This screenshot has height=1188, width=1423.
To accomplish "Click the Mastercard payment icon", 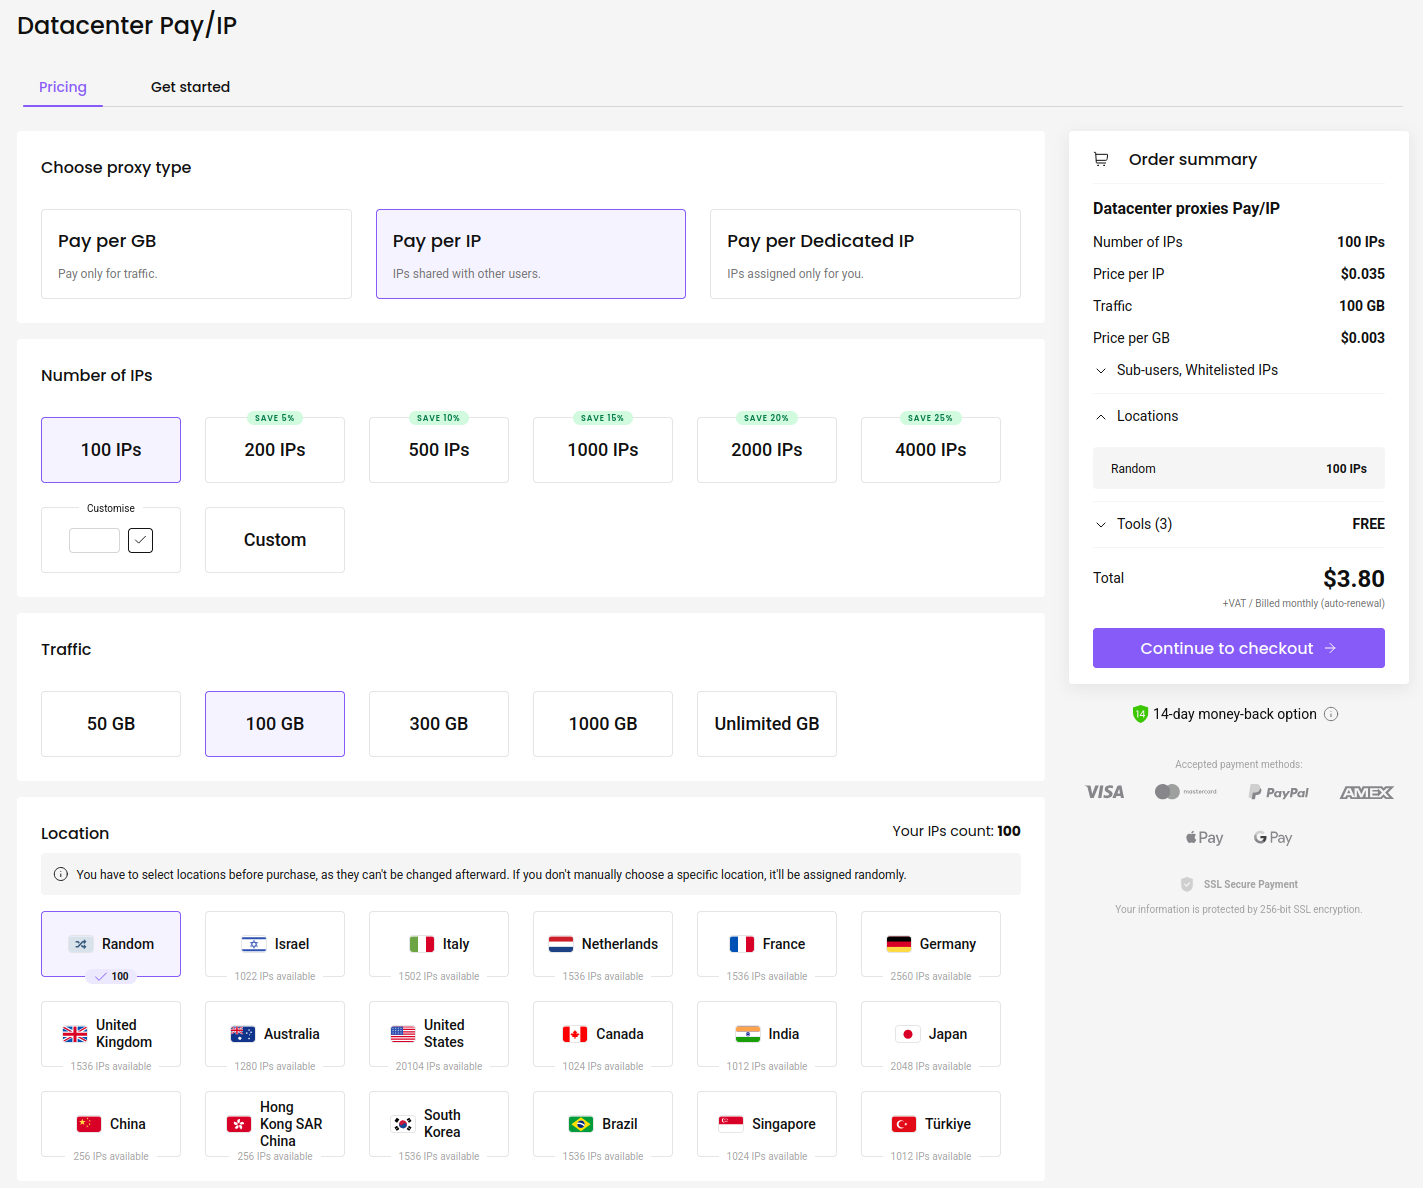I will point(1168,791).
